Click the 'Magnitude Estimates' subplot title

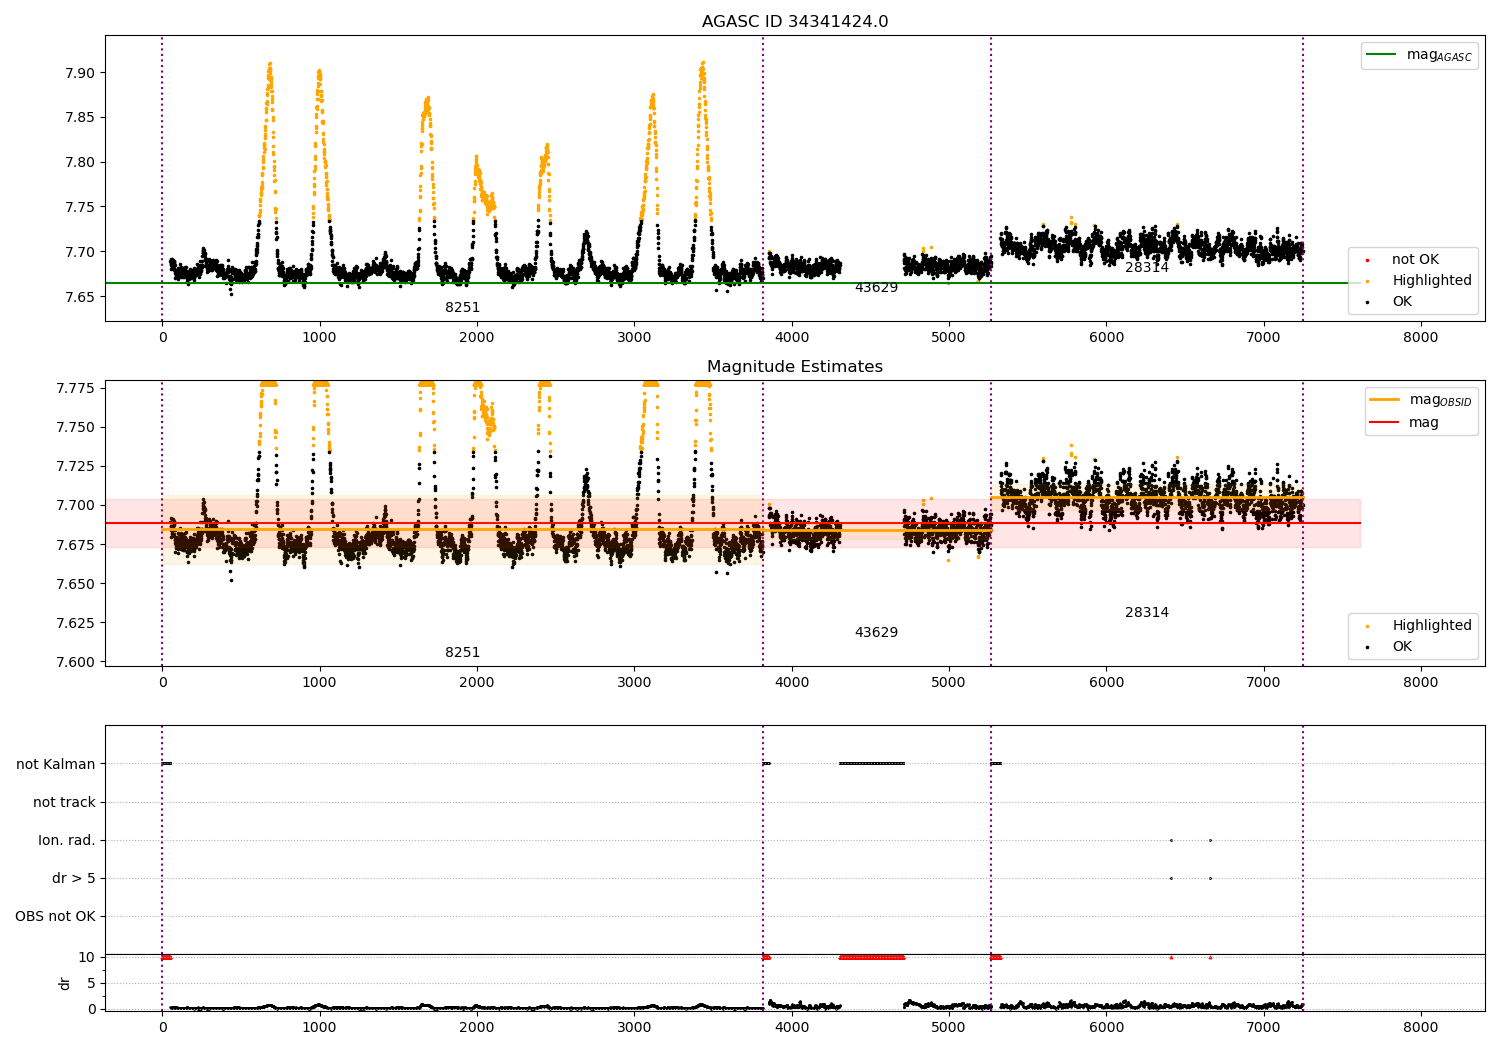point(795,367)
